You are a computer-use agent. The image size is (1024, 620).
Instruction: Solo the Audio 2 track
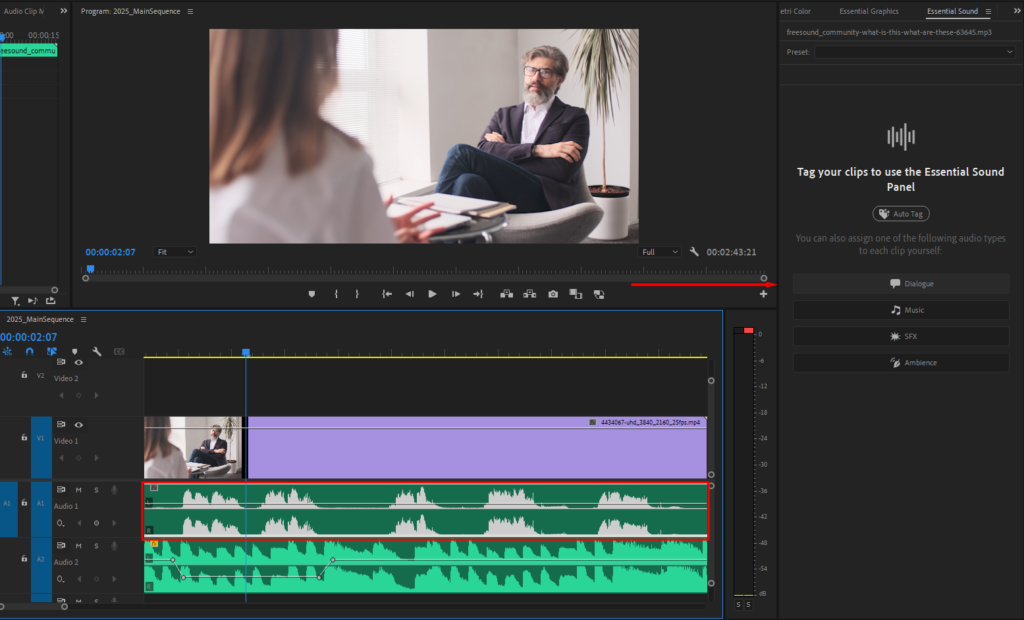[x=96, y=546]
